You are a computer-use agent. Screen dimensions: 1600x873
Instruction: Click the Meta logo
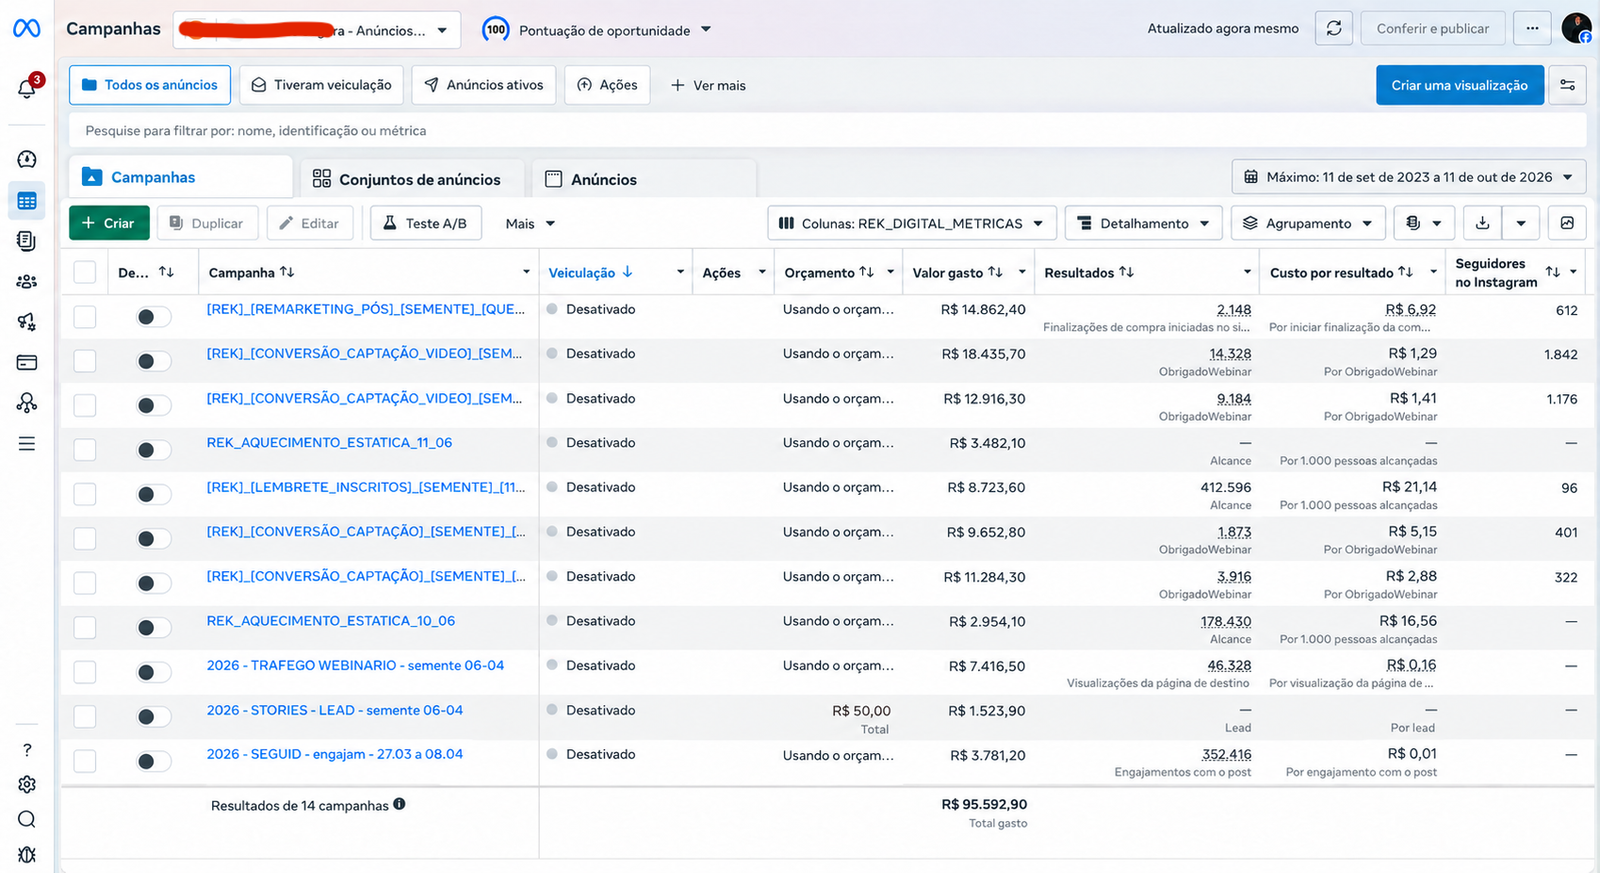point(27,29)
